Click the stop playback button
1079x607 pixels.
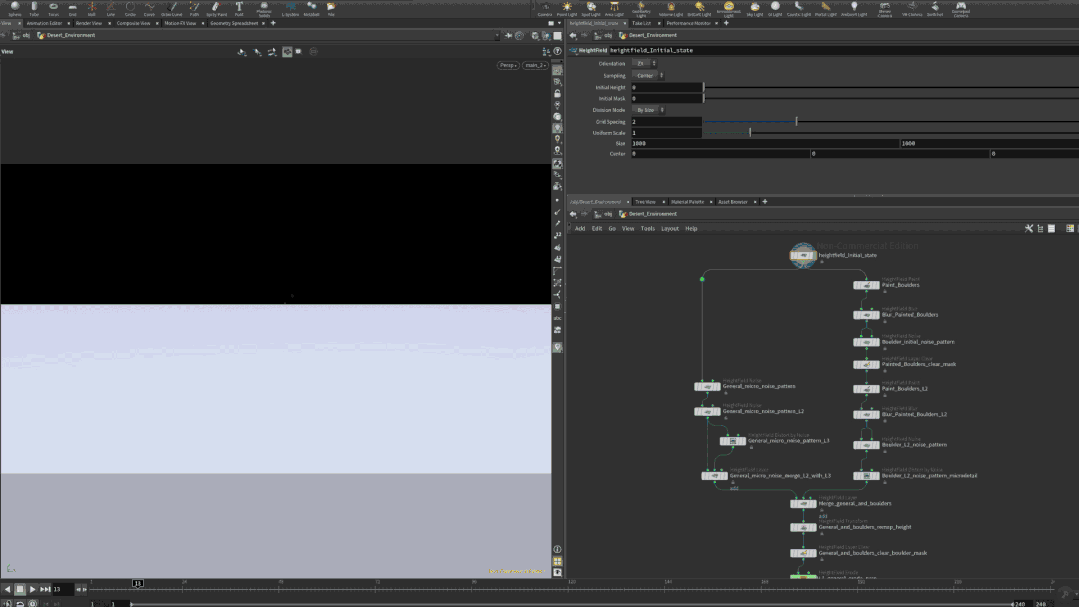tap(20, 589)
